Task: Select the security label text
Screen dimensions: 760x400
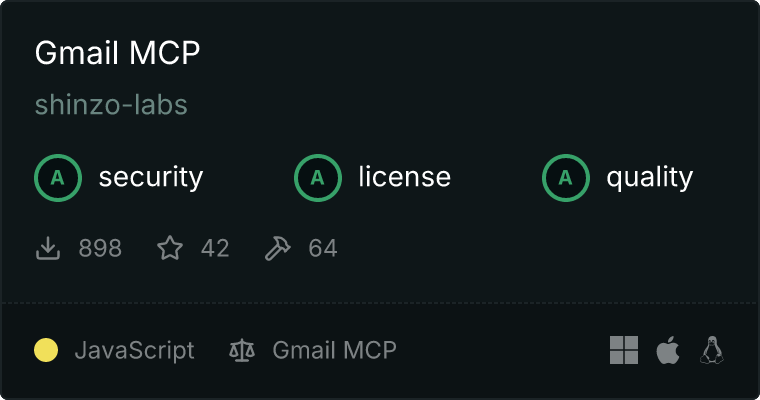Action: click(151, 177)
